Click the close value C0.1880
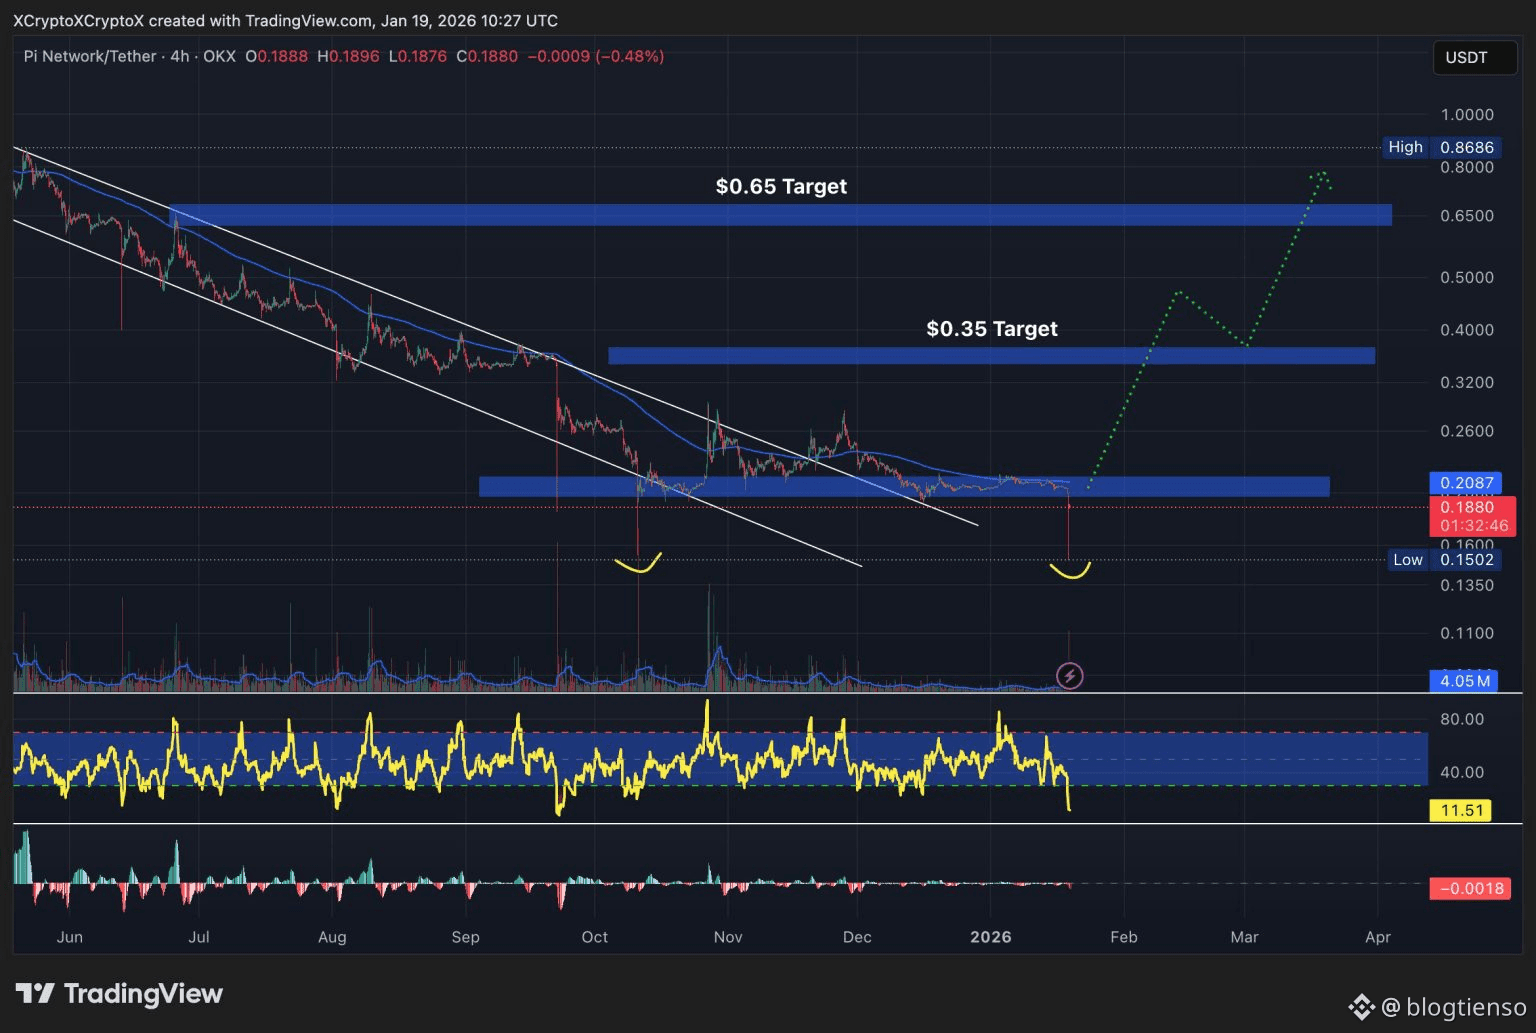This screenshot has width=1536, height=1033. click(x=487, y=56)
